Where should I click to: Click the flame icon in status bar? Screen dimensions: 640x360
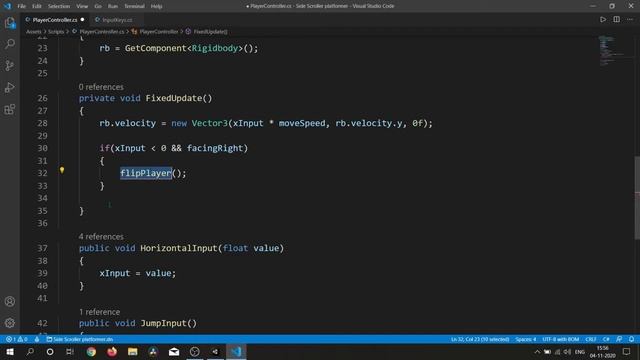[x=37, y=339]
